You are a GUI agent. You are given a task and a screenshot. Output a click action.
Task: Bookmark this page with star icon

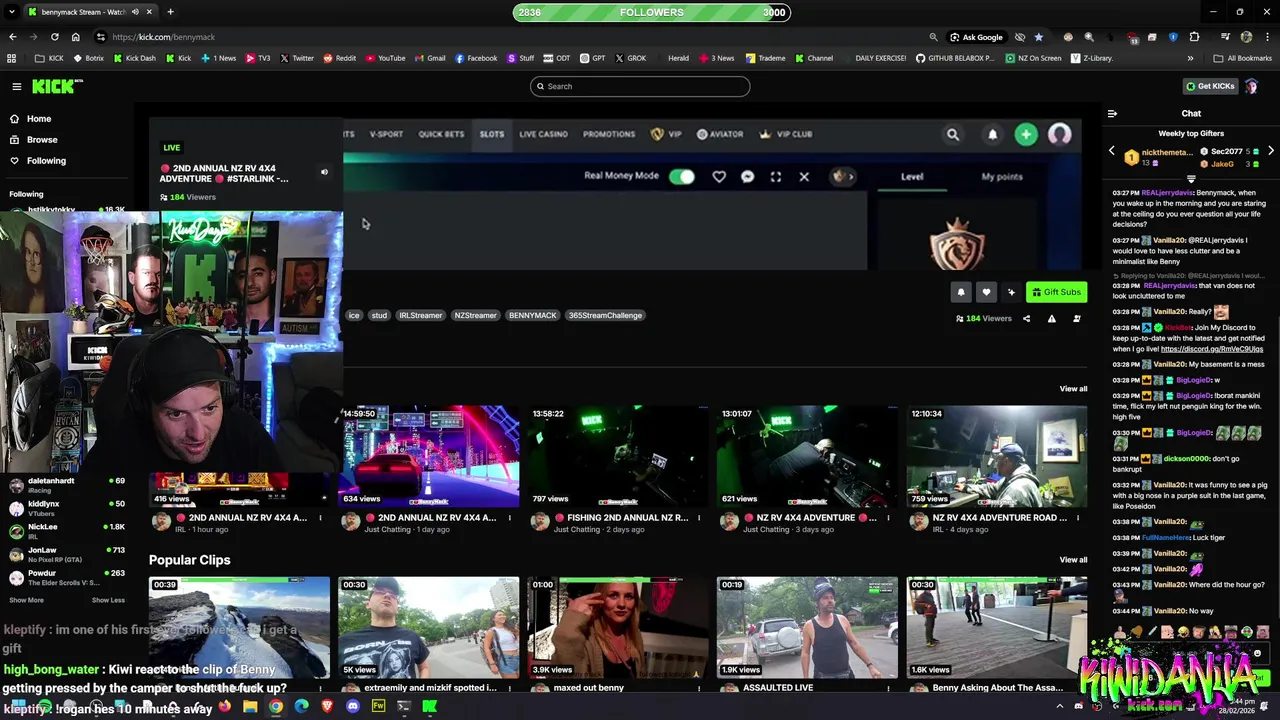point(1038,37)
